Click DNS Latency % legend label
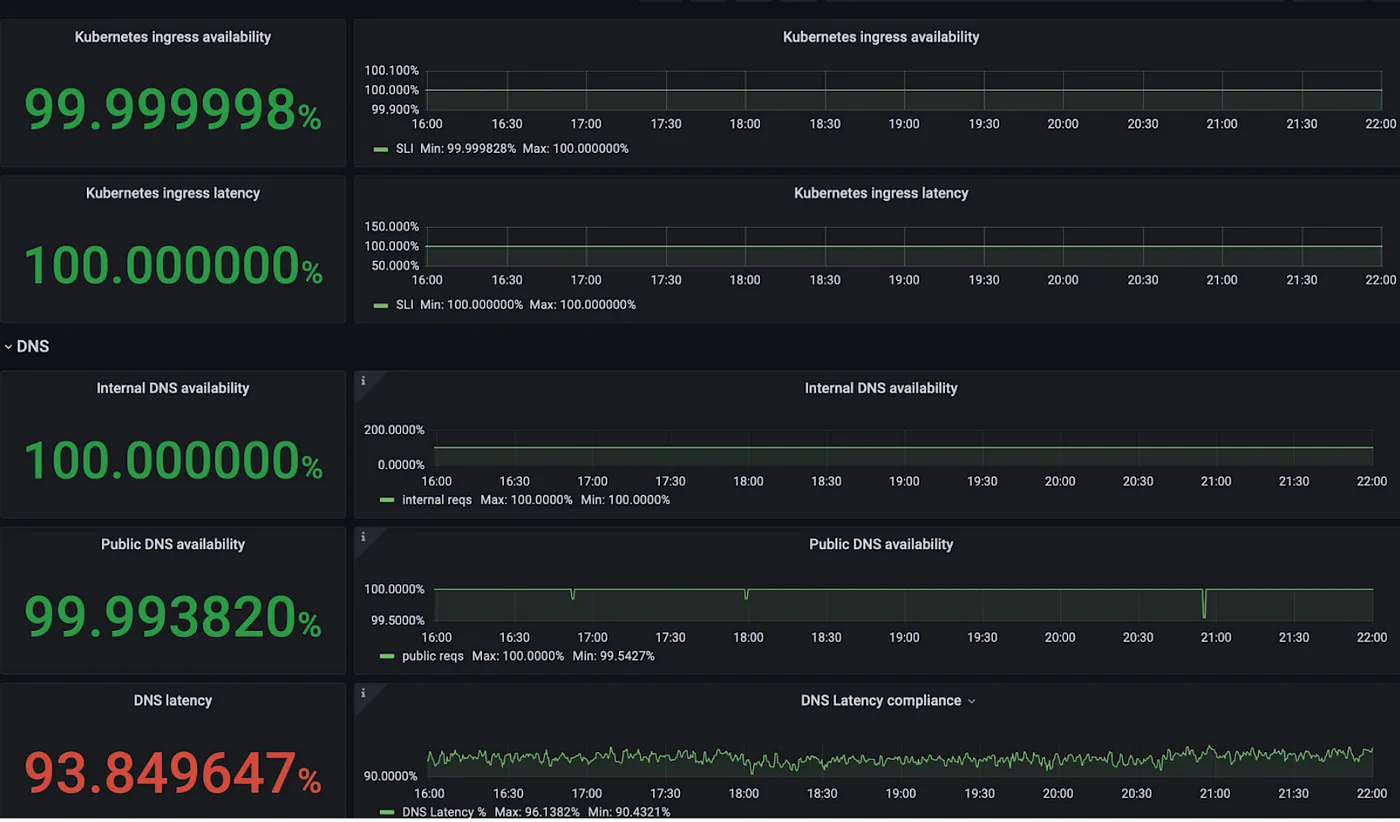1400x822 pixels. click(x=443, y=812)
